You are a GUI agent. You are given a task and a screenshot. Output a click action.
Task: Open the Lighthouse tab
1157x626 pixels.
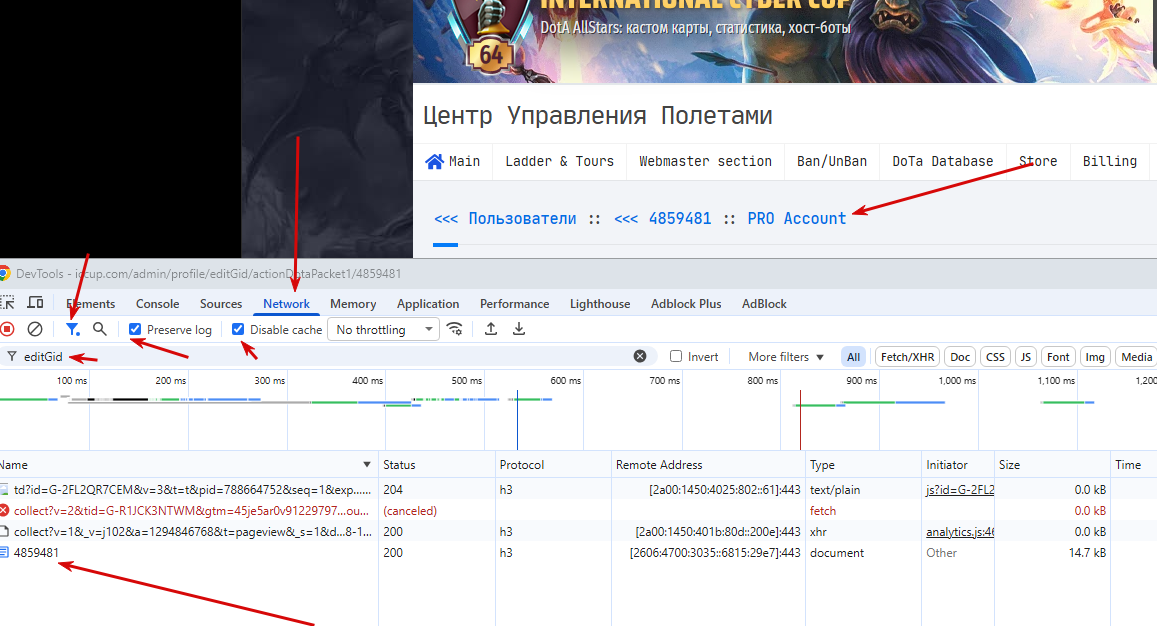click(600, 303)
